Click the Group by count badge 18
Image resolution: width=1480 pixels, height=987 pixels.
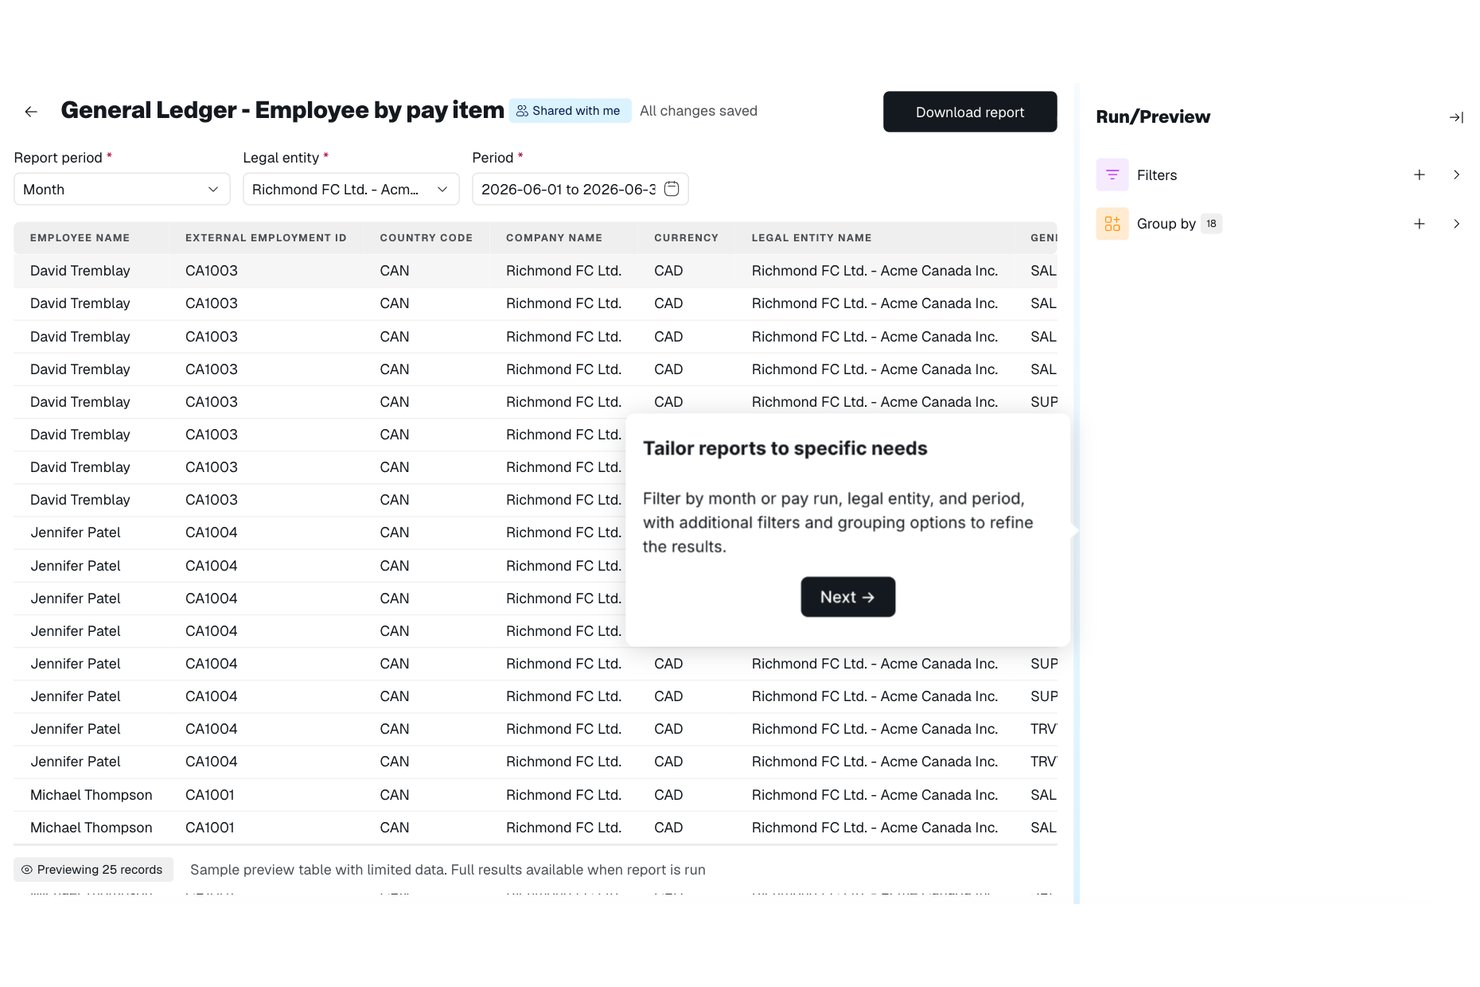pos(1211,224)
